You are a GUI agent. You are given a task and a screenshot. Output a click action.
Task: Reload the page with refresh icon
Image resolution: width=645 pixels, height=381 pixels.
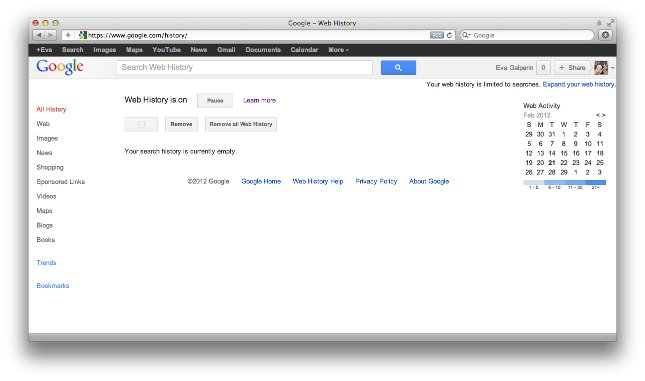[449, 35]
